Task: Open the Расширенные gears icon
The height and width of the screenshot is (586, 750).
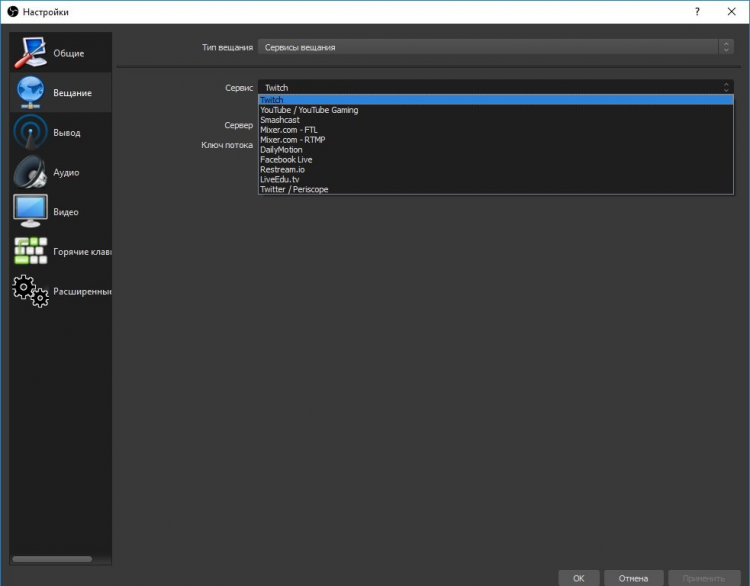Action: click(x=30, y=291)
